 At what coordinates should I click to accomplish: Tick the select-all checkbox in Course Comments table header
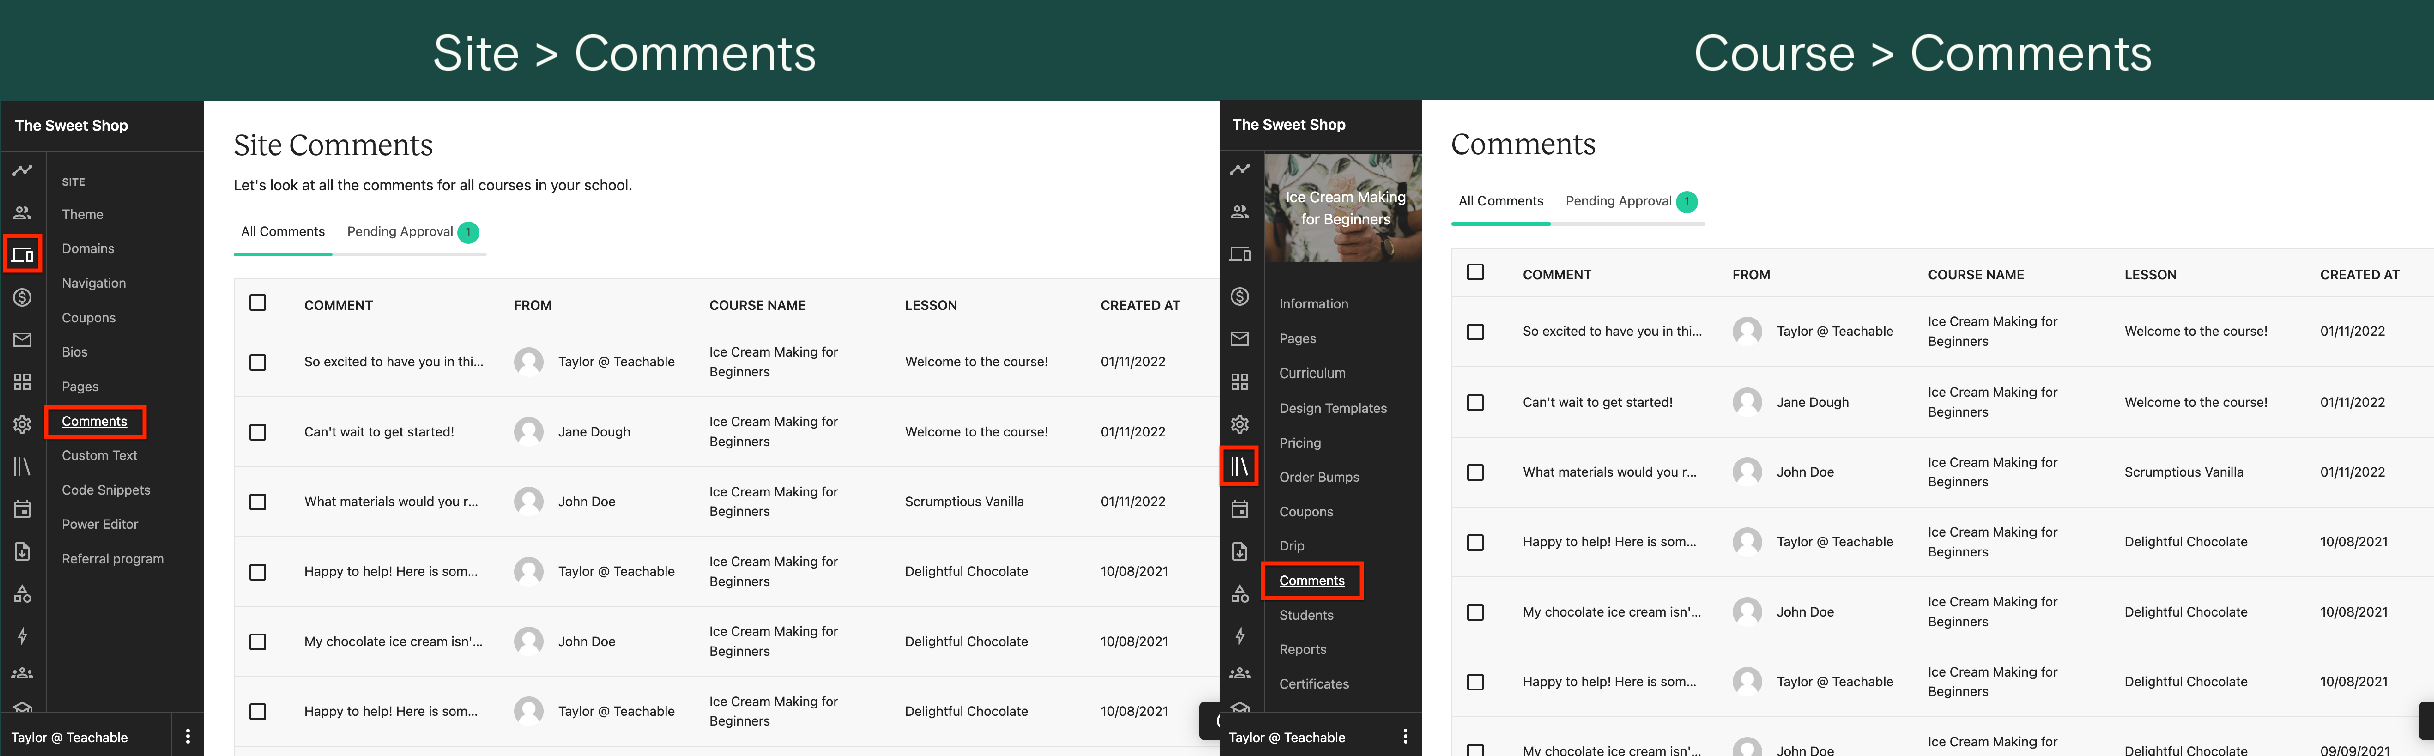(x=1476, y=272)
